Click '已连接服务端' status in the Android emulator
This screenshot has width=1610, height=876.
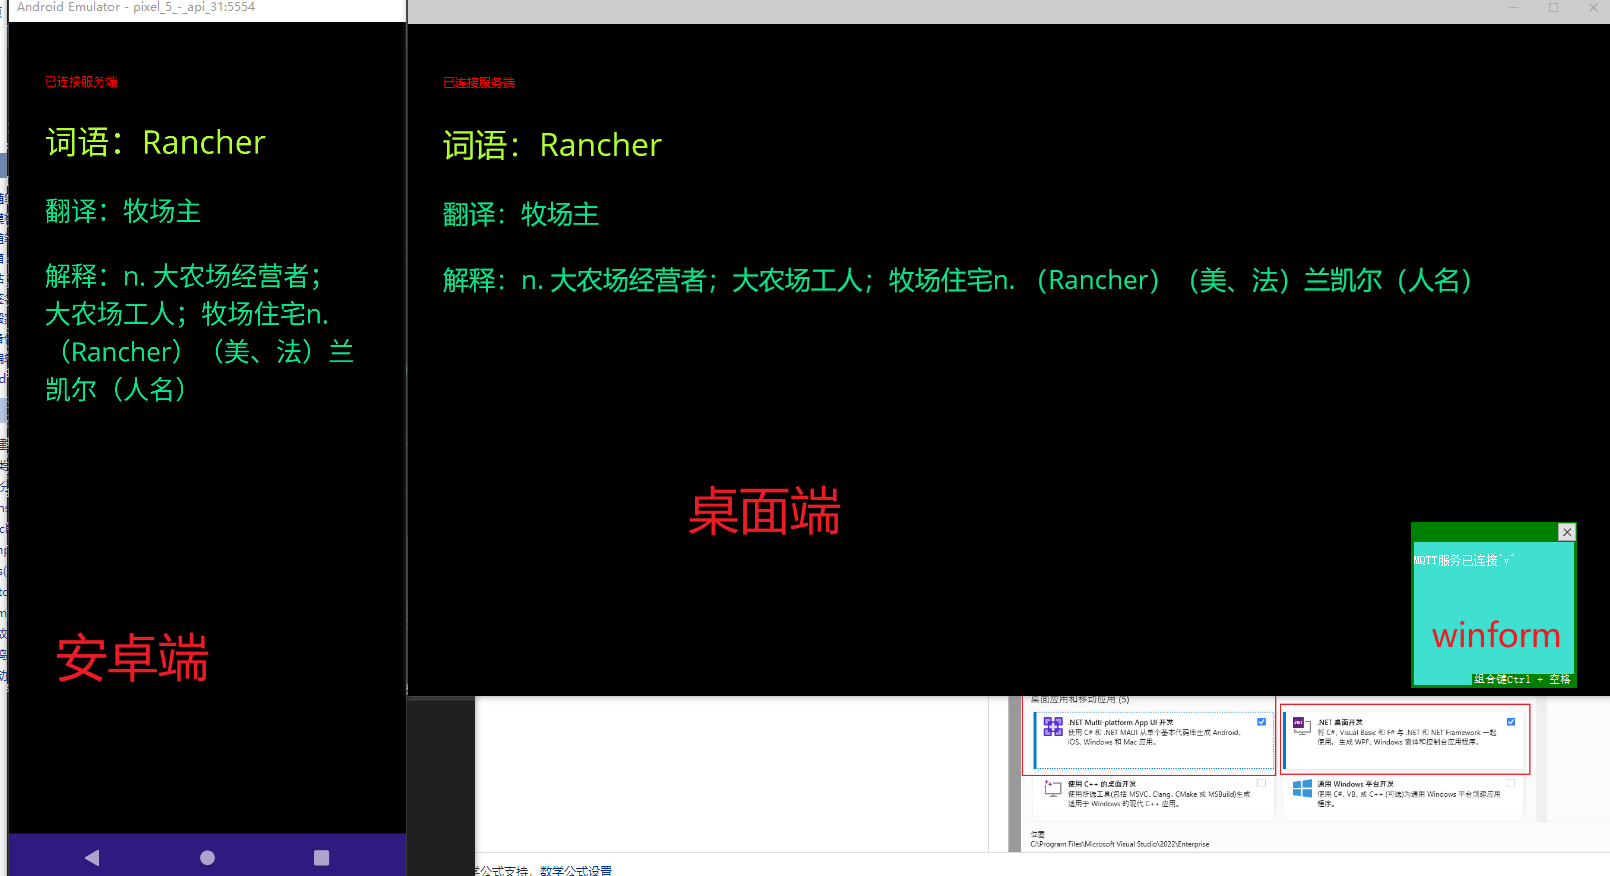81,82
